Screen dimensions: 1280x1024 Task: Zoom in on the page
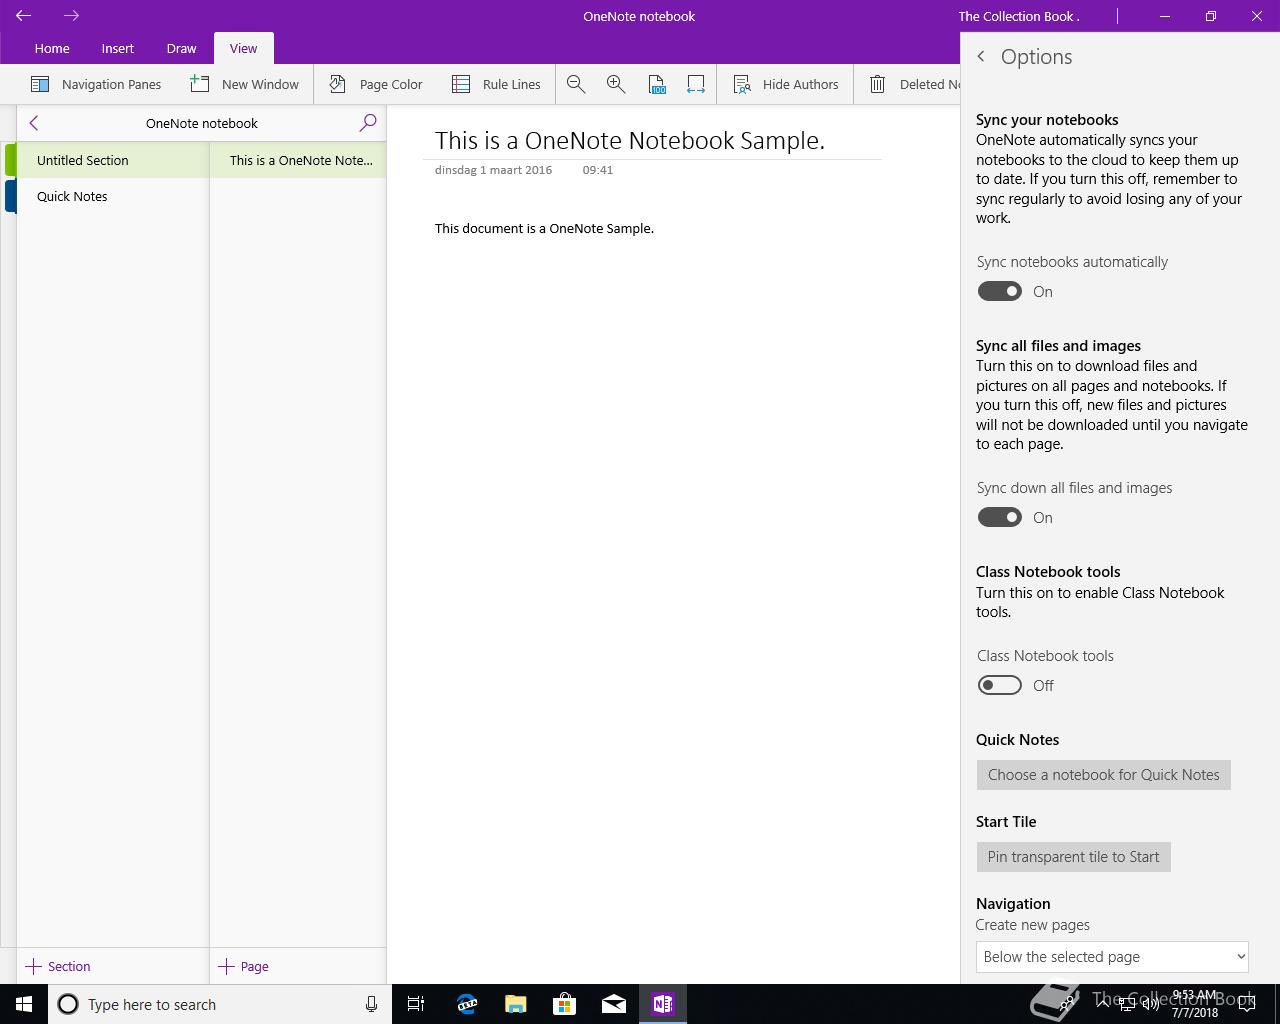click(616, 84)
